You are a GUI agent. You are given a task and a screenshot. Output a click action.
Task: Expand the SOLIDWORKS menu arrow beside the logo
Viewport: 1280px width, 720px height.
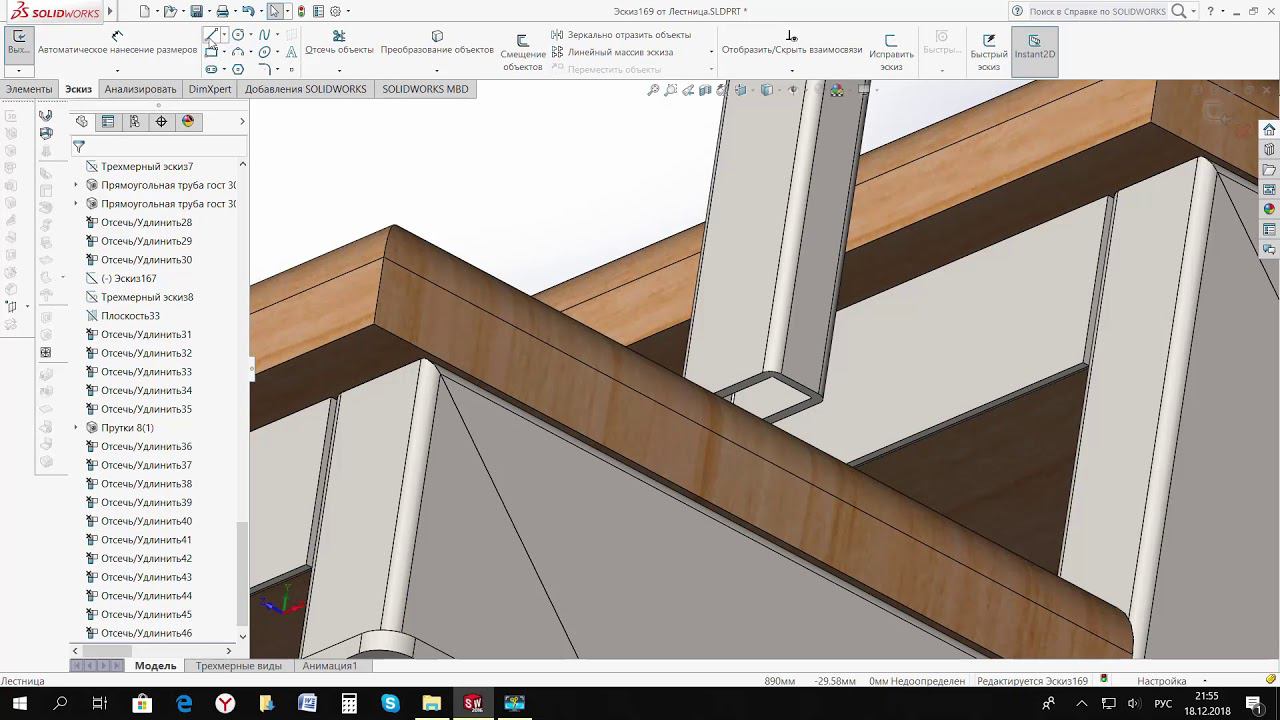[x=110, y=11]
